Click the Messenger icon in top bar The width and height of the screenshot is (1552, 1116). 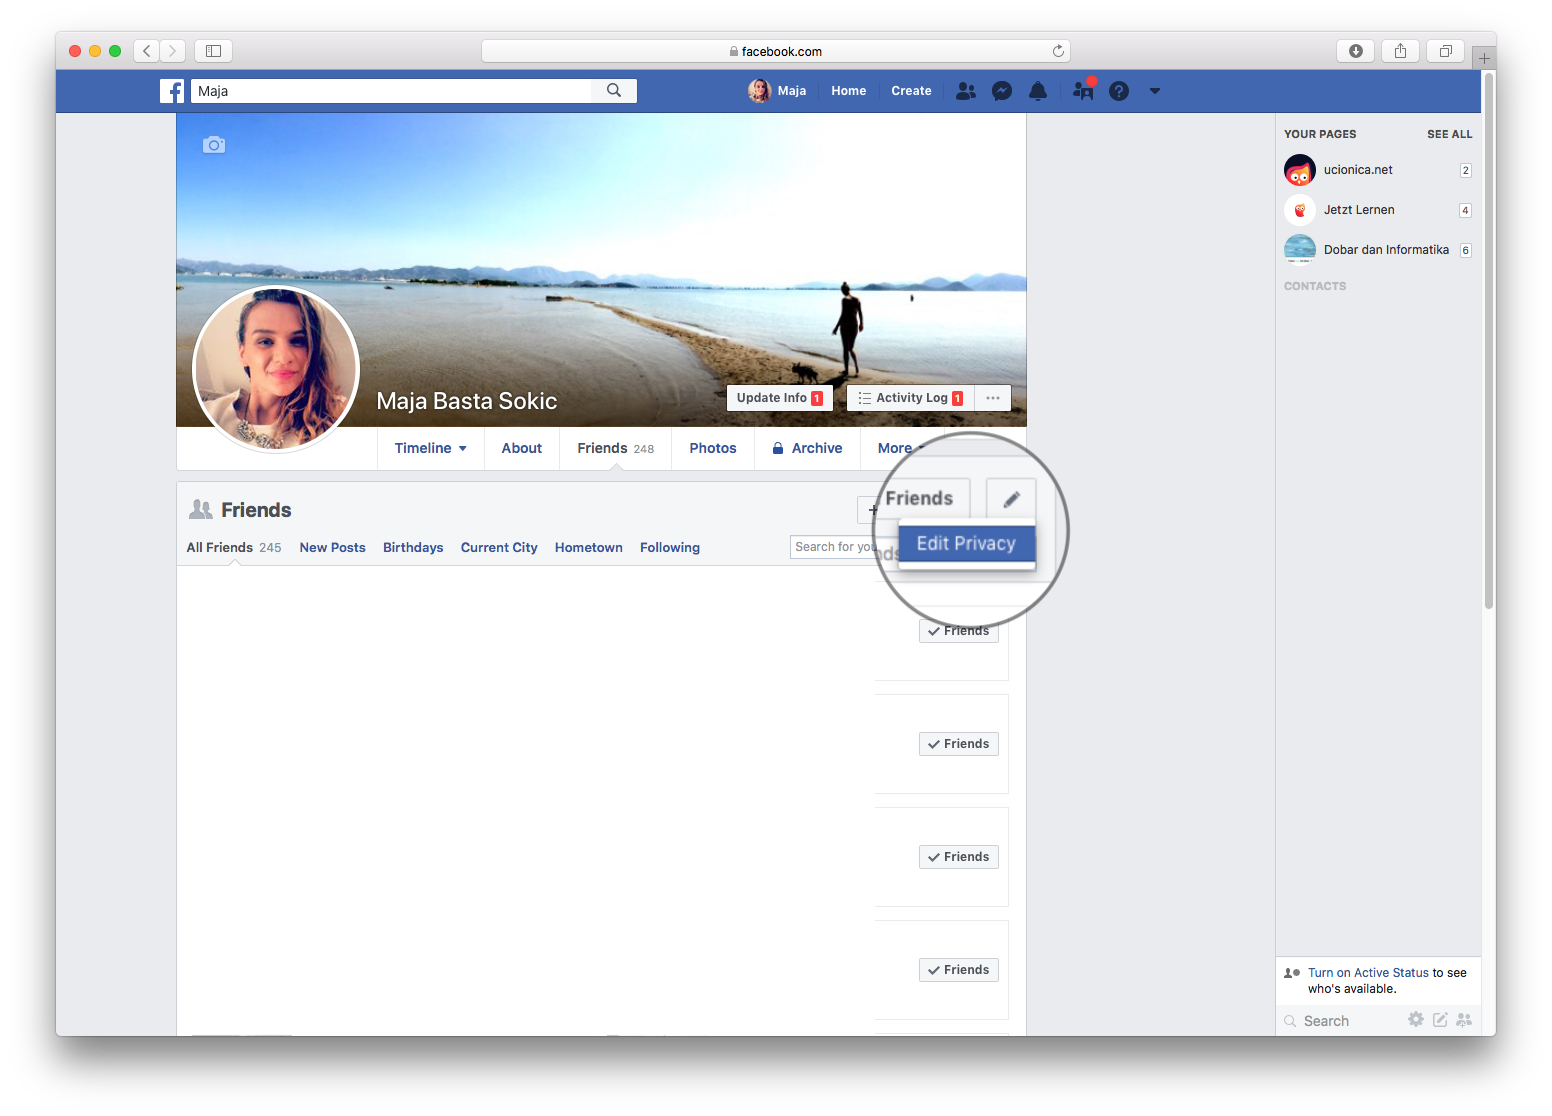[1001, 91]
